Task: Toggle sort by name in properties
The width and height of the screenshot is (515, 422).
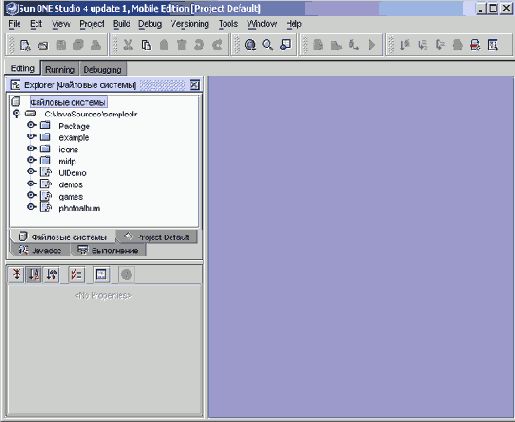Action: coord(34,275)
